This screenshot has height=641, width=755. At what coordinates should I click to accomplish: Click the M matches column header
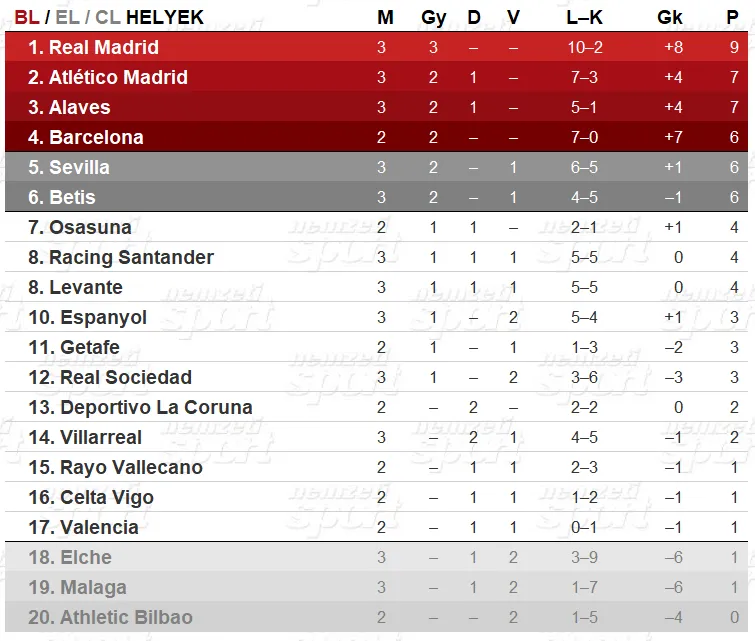tap(385, 17)
